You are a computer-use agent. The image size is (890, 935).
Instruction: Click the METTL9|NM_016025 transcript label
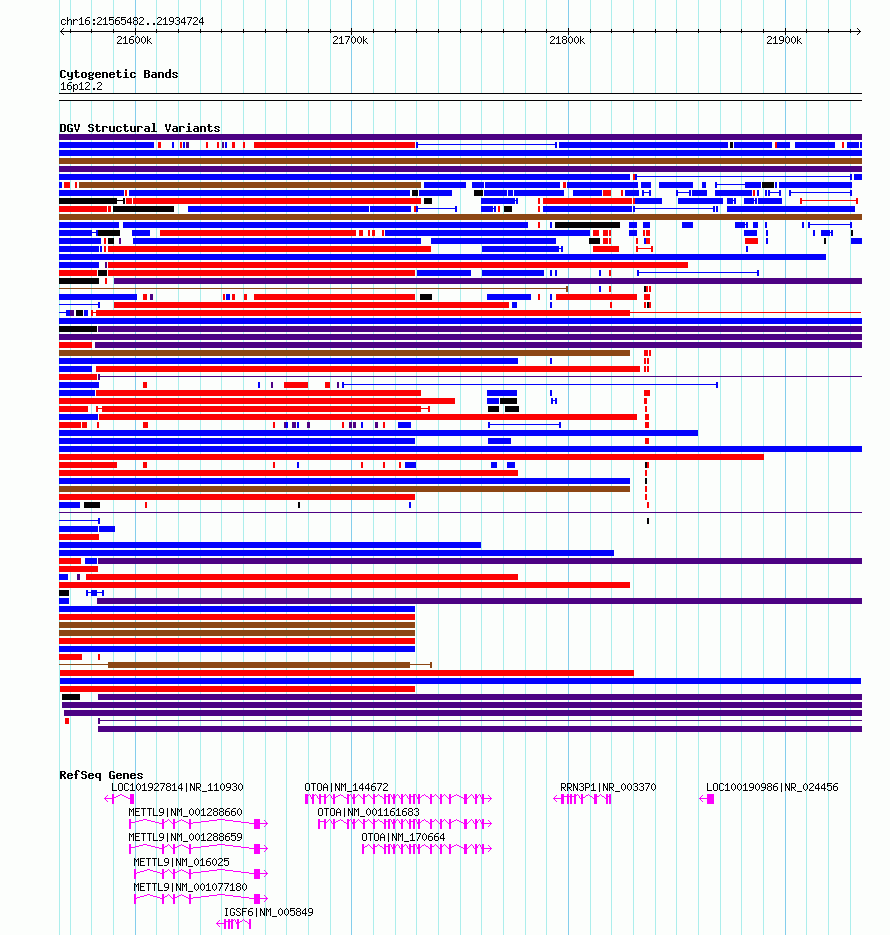point(181,862)
